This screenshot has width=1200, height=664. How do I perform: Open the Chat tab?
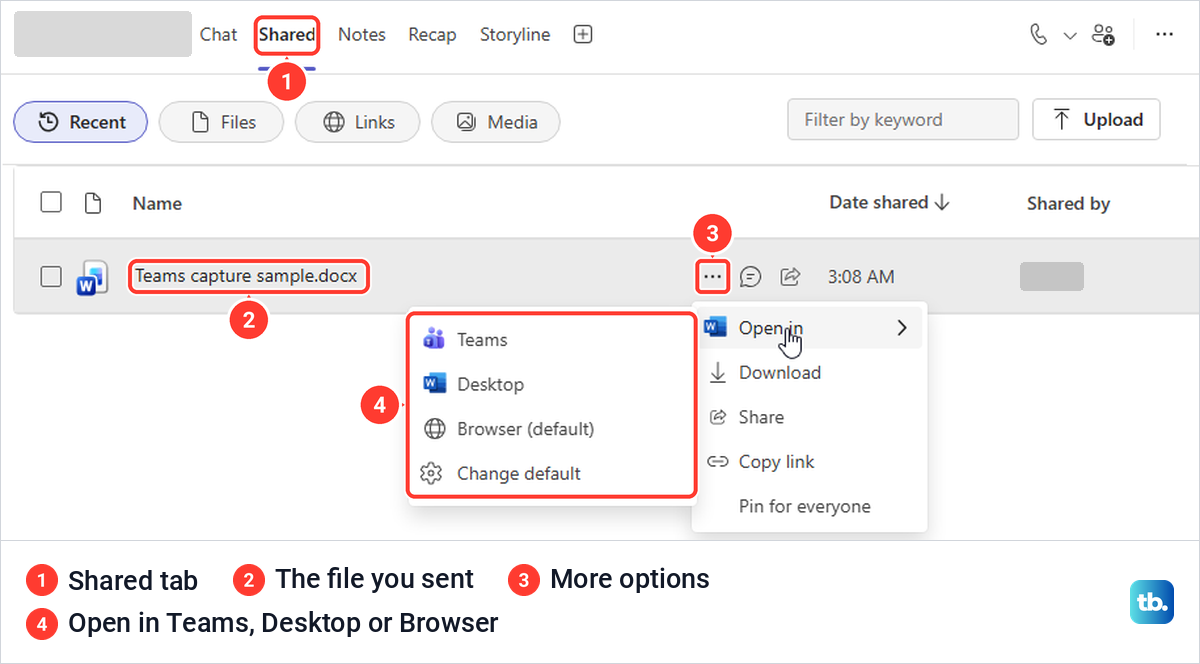click(218, 34)
